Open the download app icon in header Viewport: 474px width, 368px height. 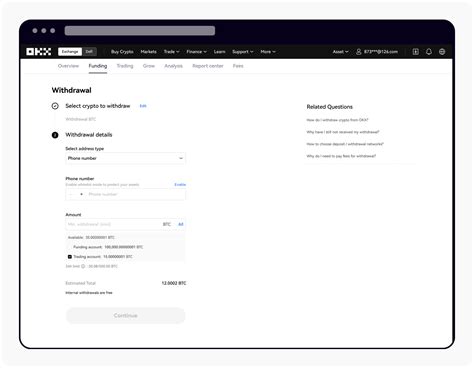(x=415, y=52)
